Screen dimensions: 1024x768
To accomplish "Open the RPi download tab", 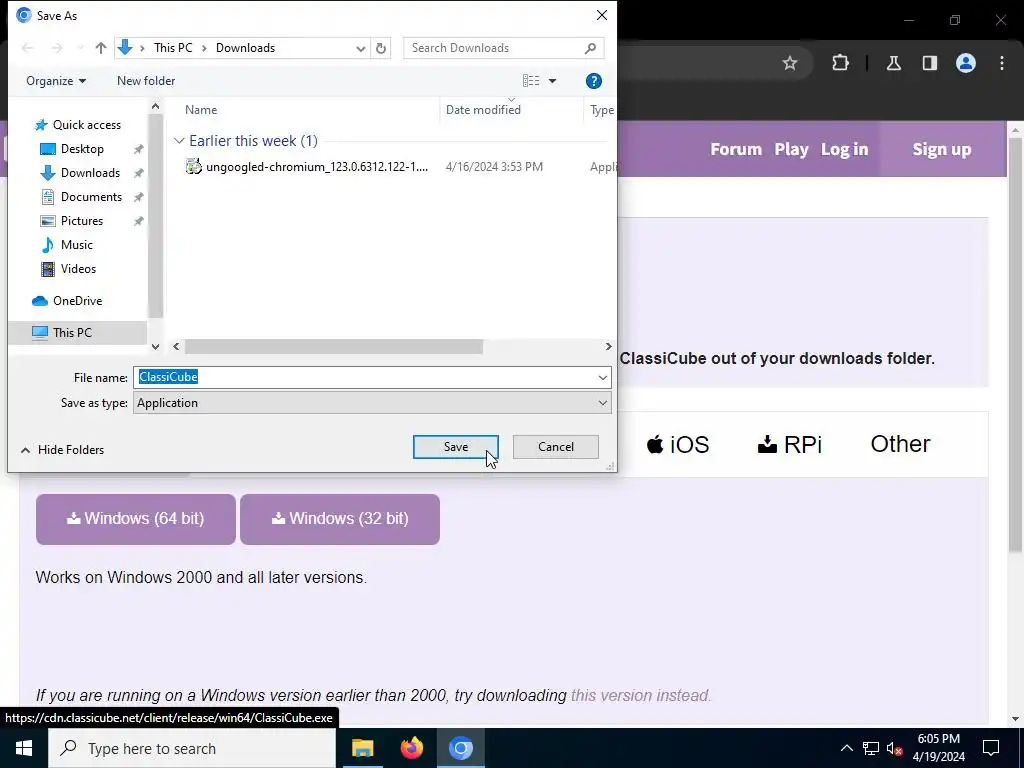I will pyautogui.click(x=789, y=445).
